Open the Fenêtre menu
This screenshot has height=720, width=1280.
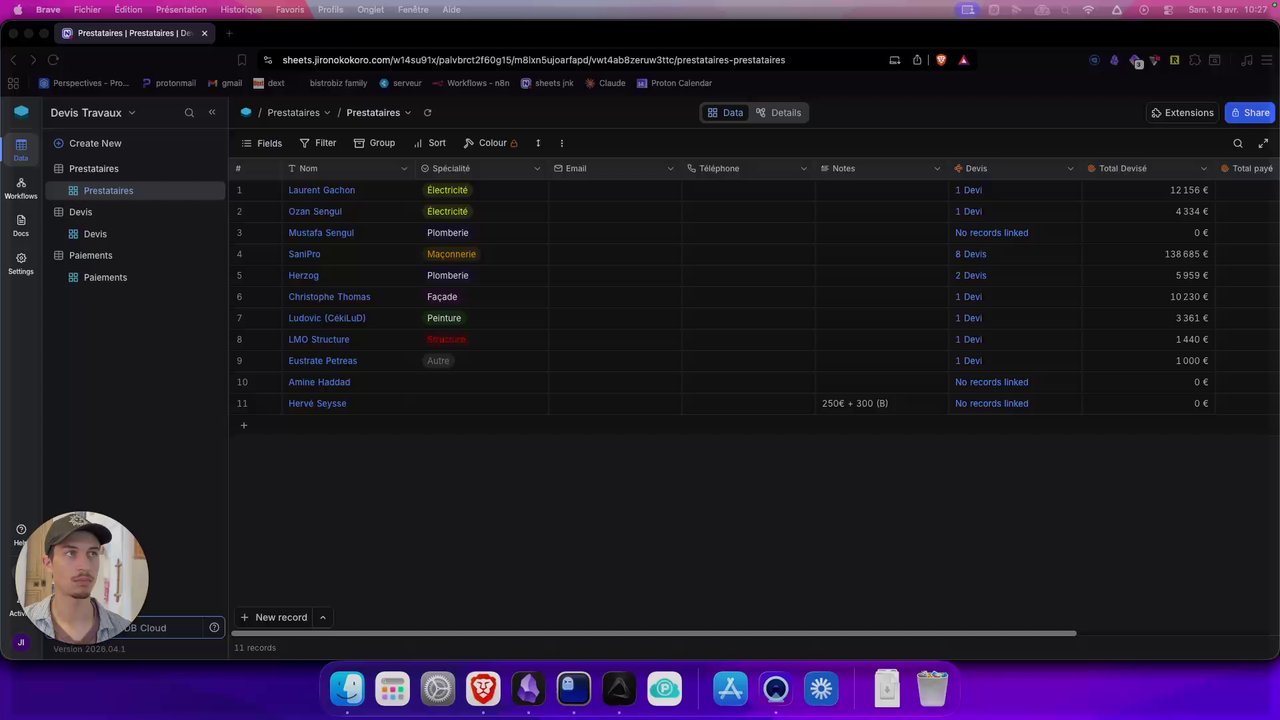pos(413,10)
